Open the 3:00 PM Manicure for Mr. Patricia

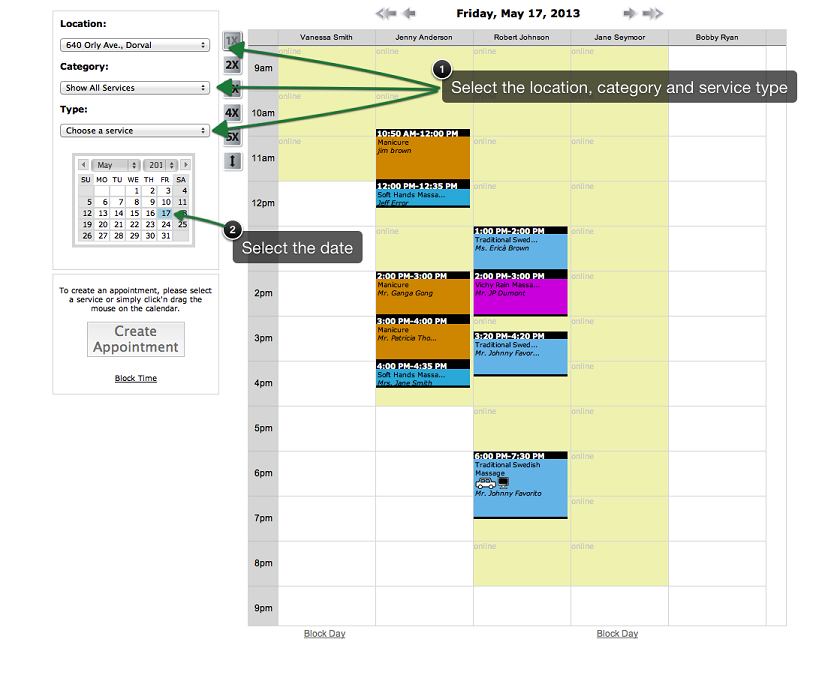(423, 338)
